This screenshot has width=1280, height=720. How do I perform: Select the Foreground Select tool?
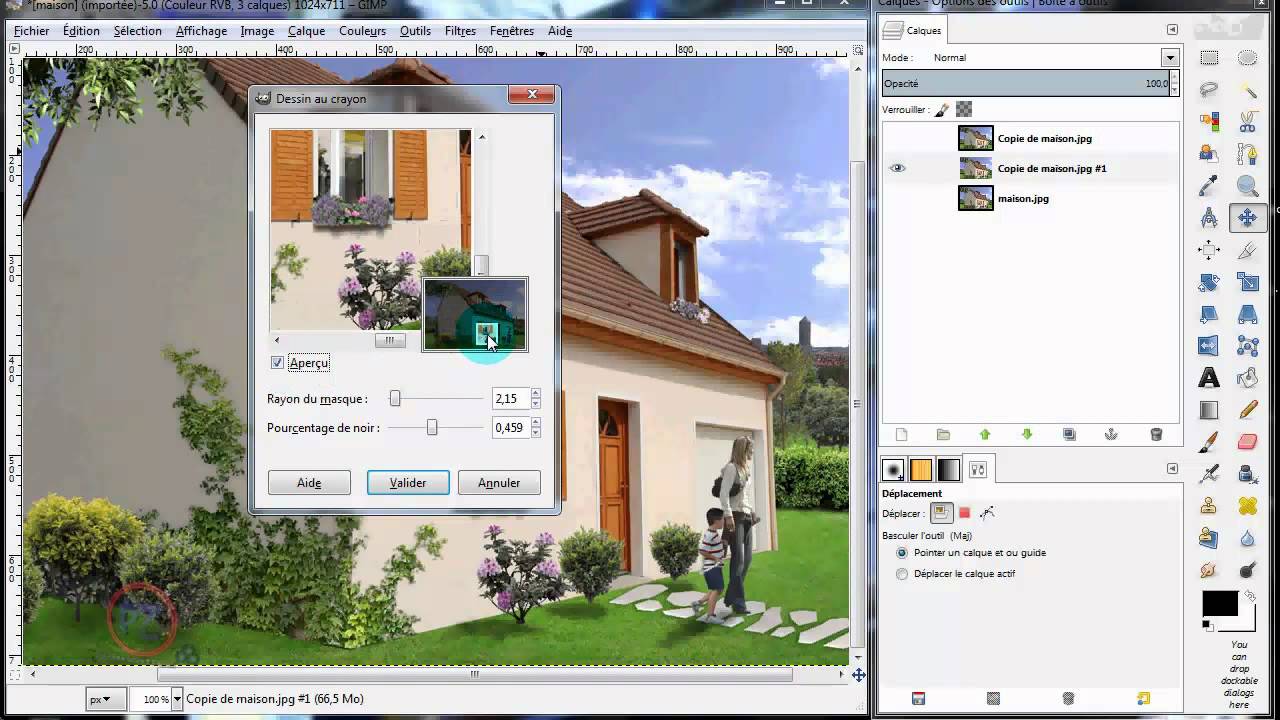click(x=1209, y=154)
